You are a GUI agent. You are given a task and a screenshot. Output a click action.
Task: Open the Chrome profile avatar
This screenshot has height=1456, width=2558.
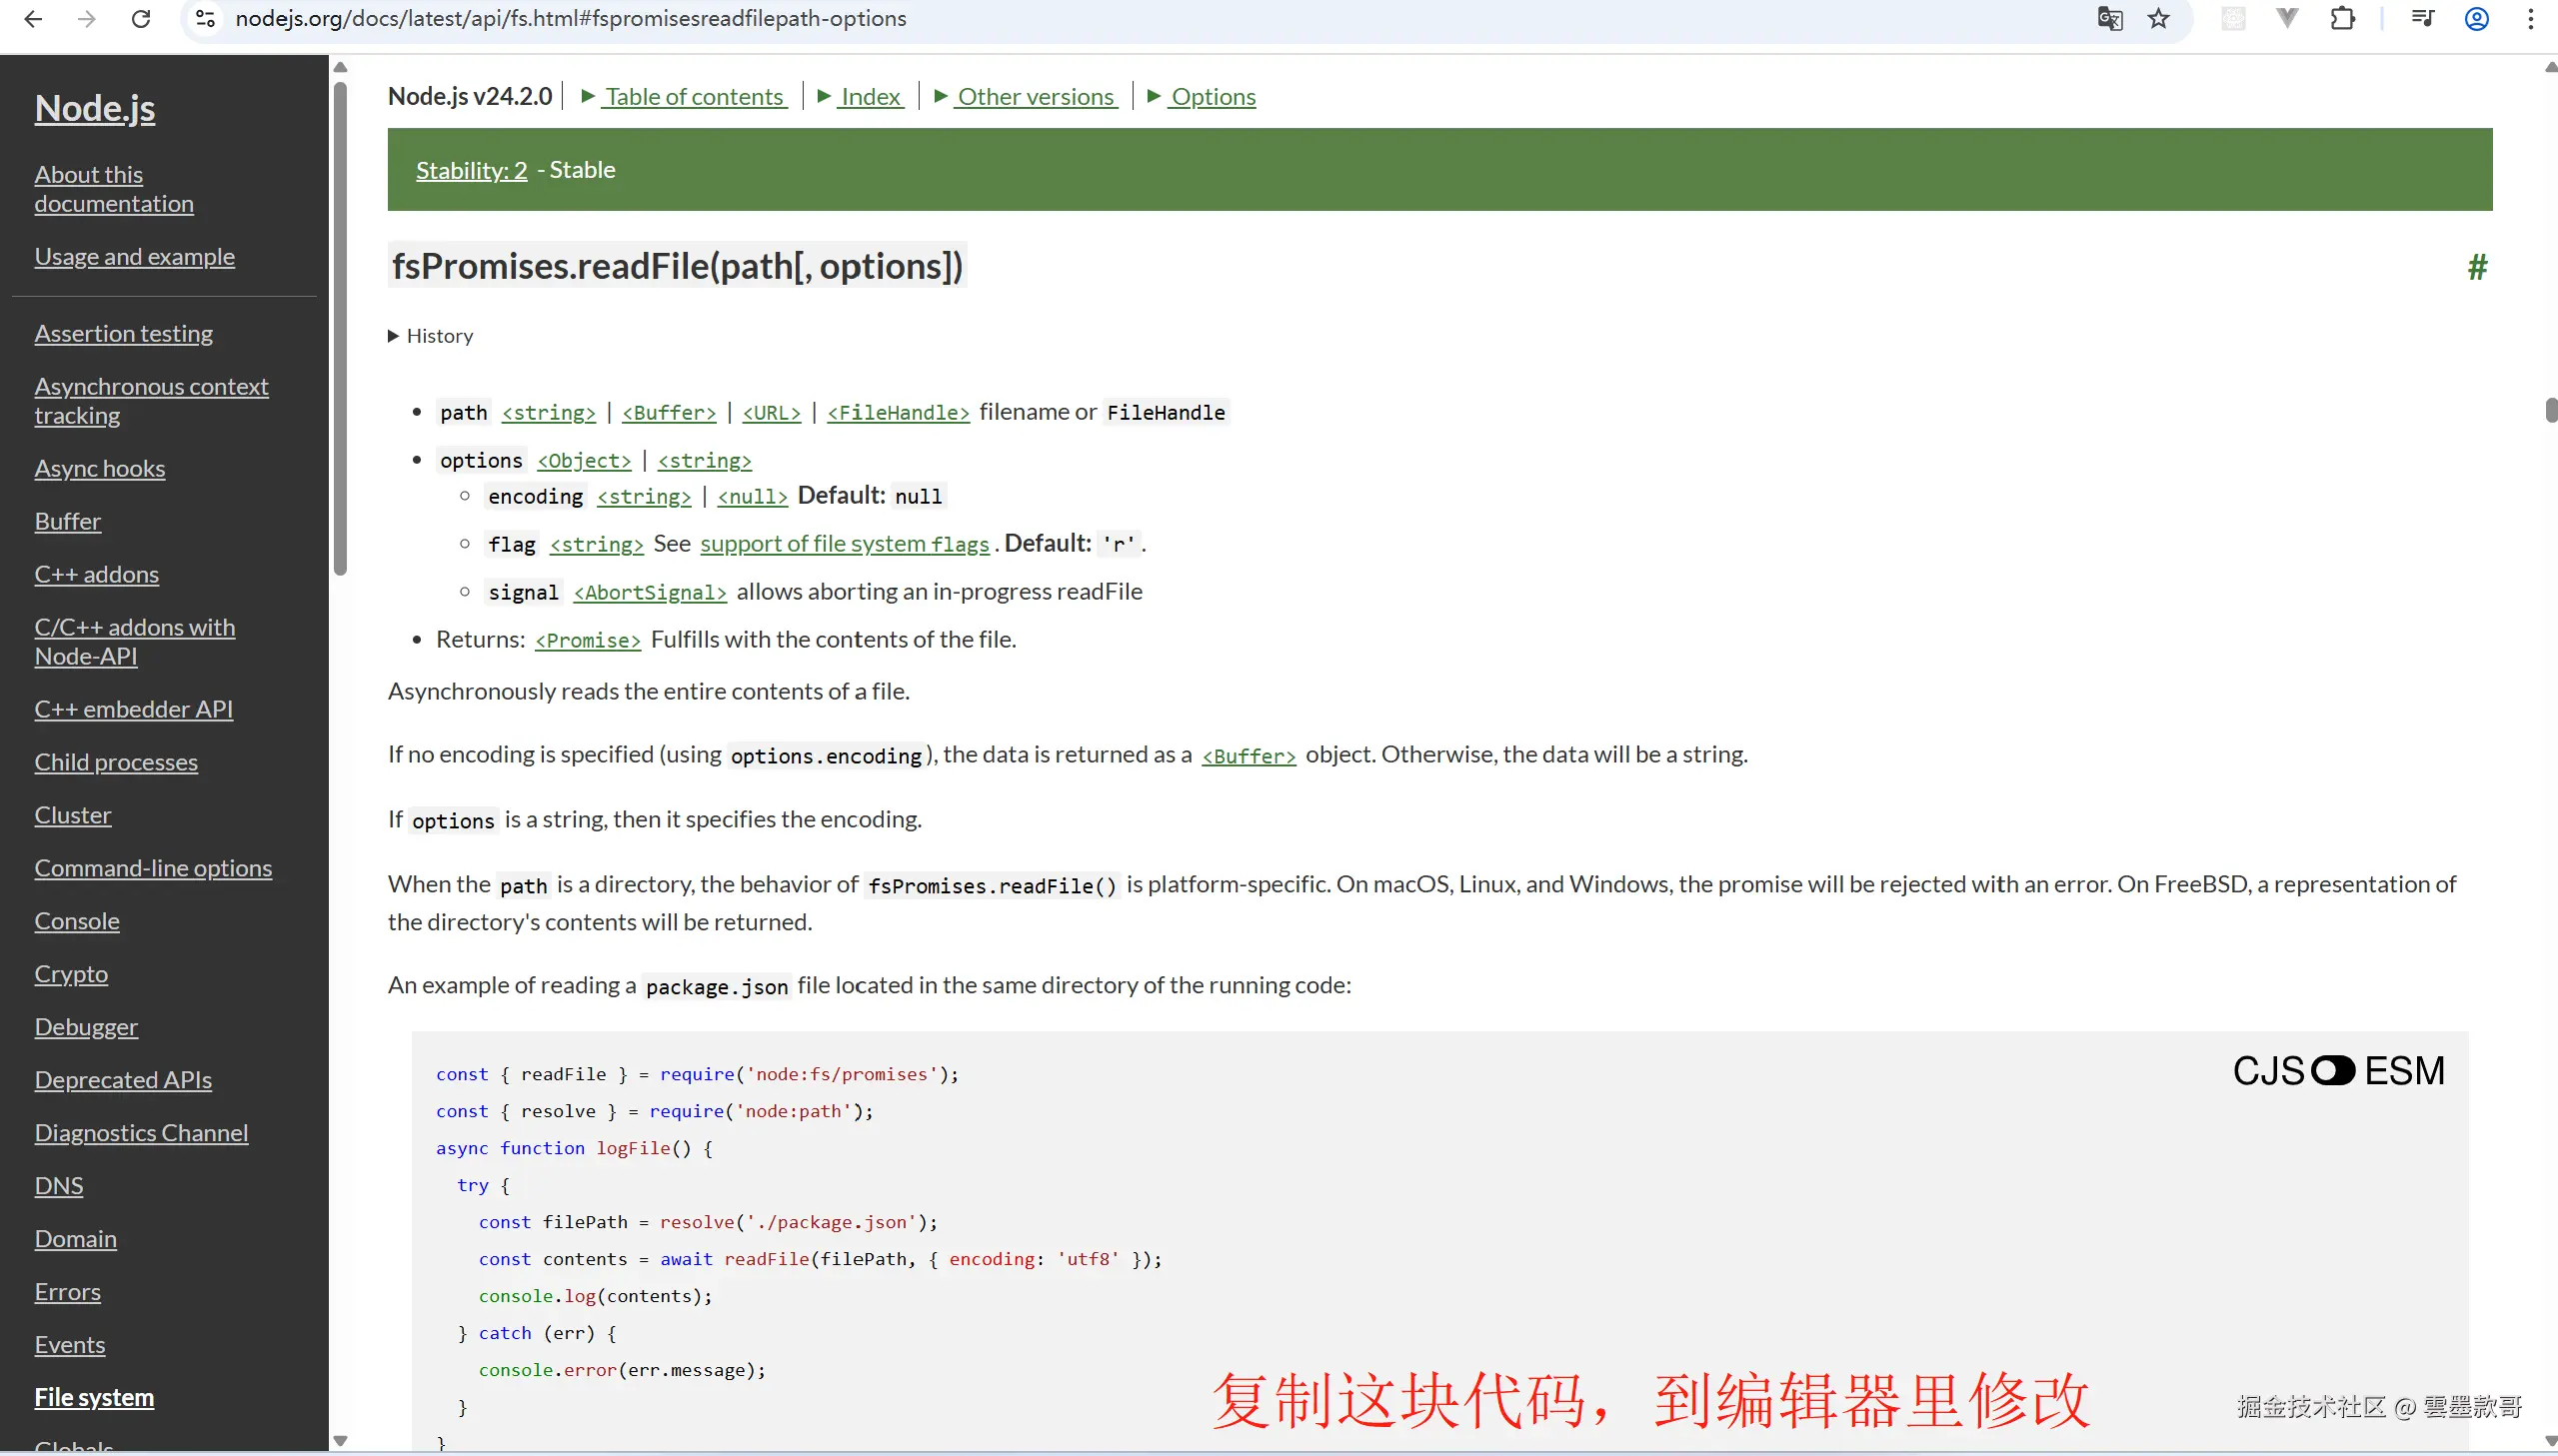tap(2477, 18)
